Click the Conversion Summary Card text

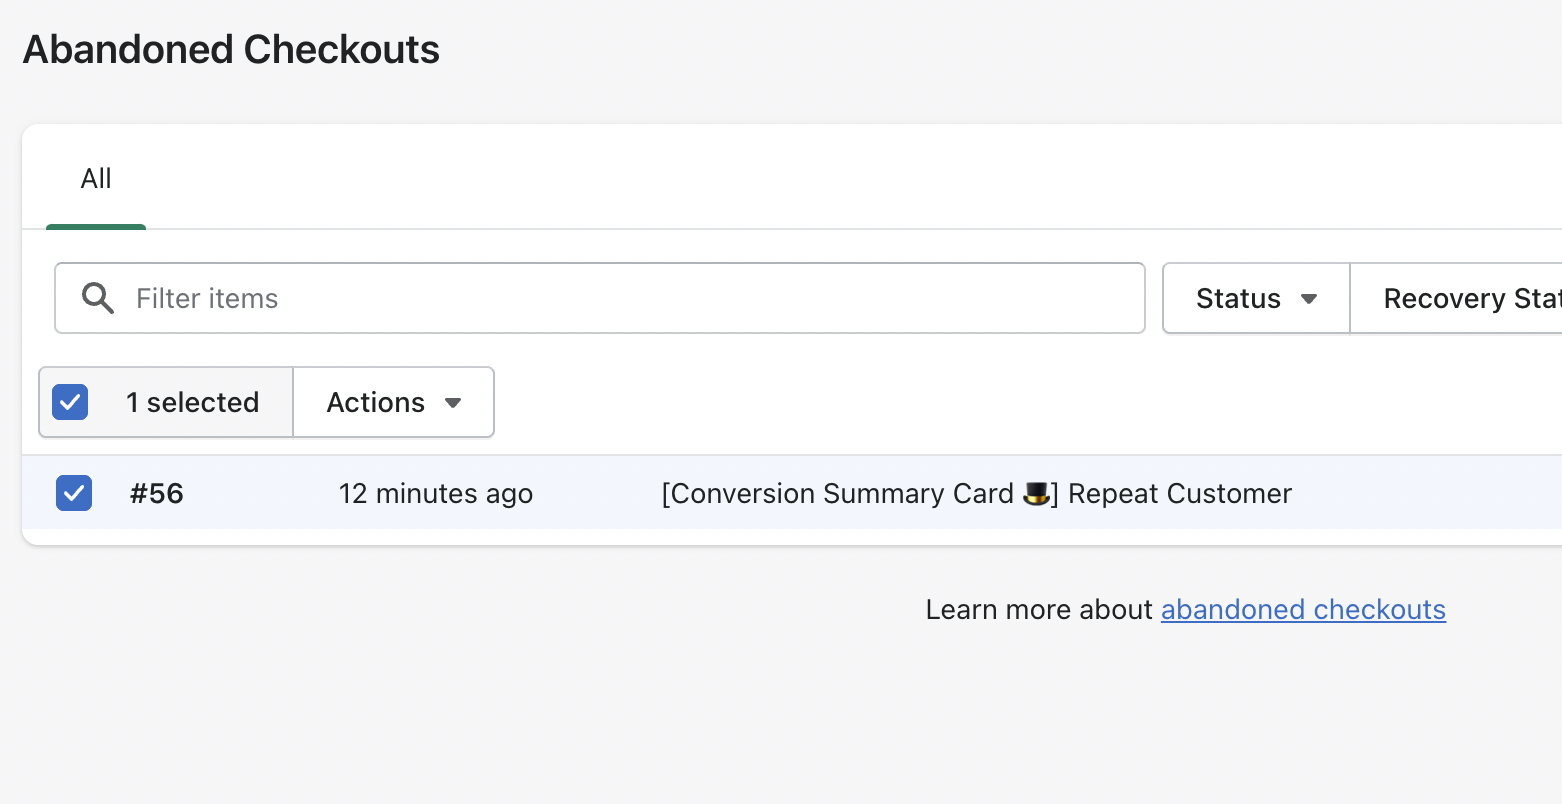point(837,494)
